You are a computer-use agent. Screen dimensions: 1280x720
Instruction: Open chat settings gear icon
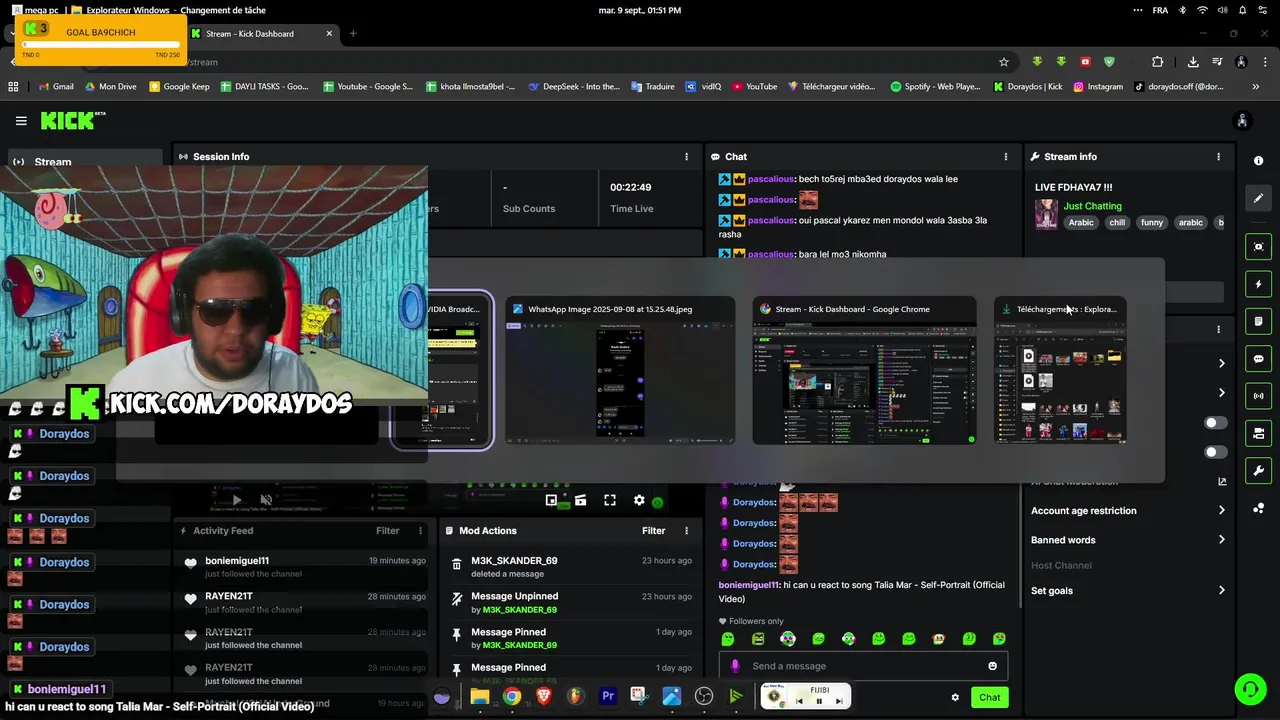point(955,697)
